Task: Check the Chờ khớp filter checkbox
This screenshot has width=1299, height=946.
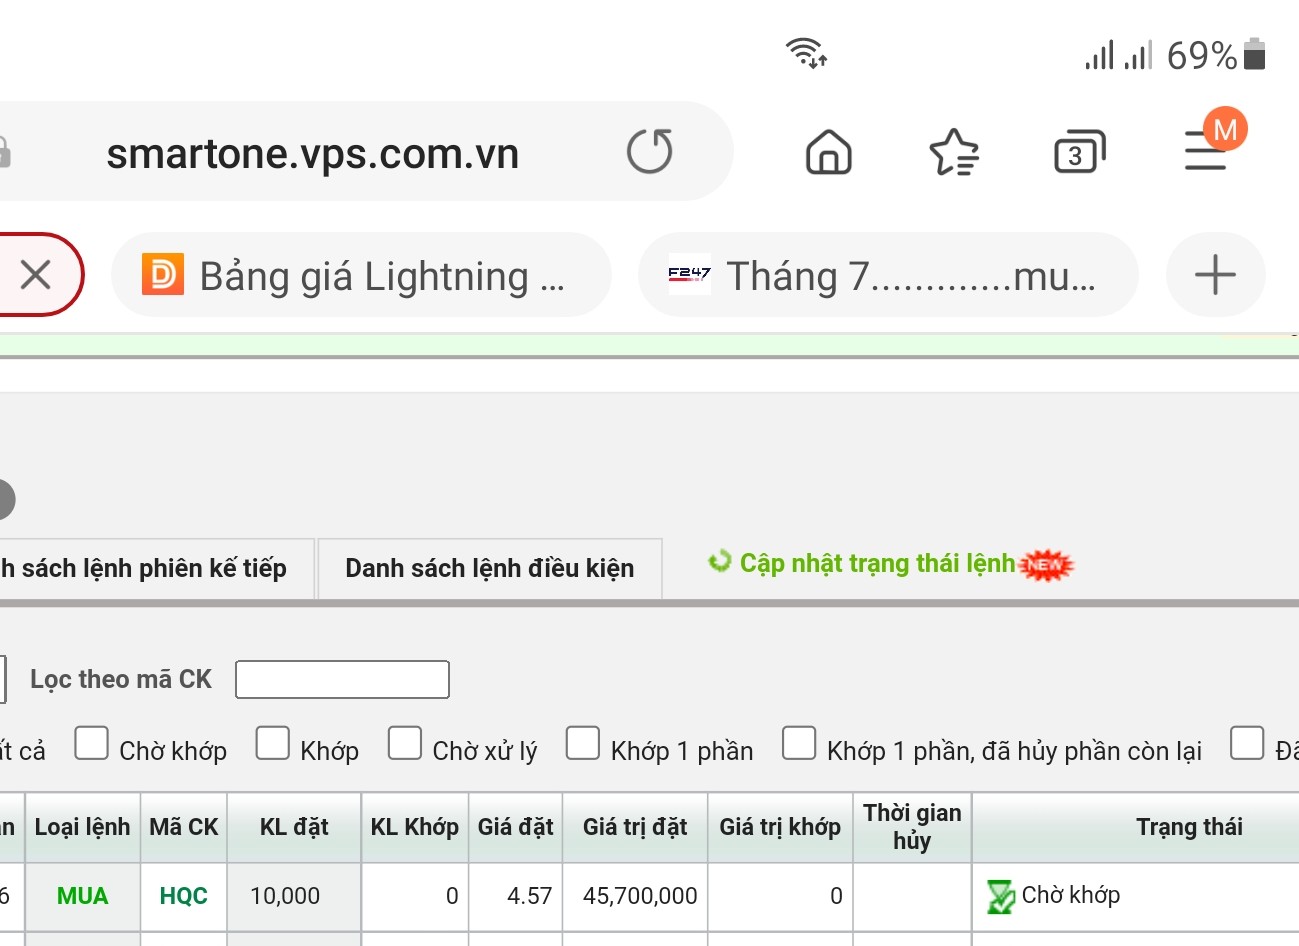Action: 91,743
